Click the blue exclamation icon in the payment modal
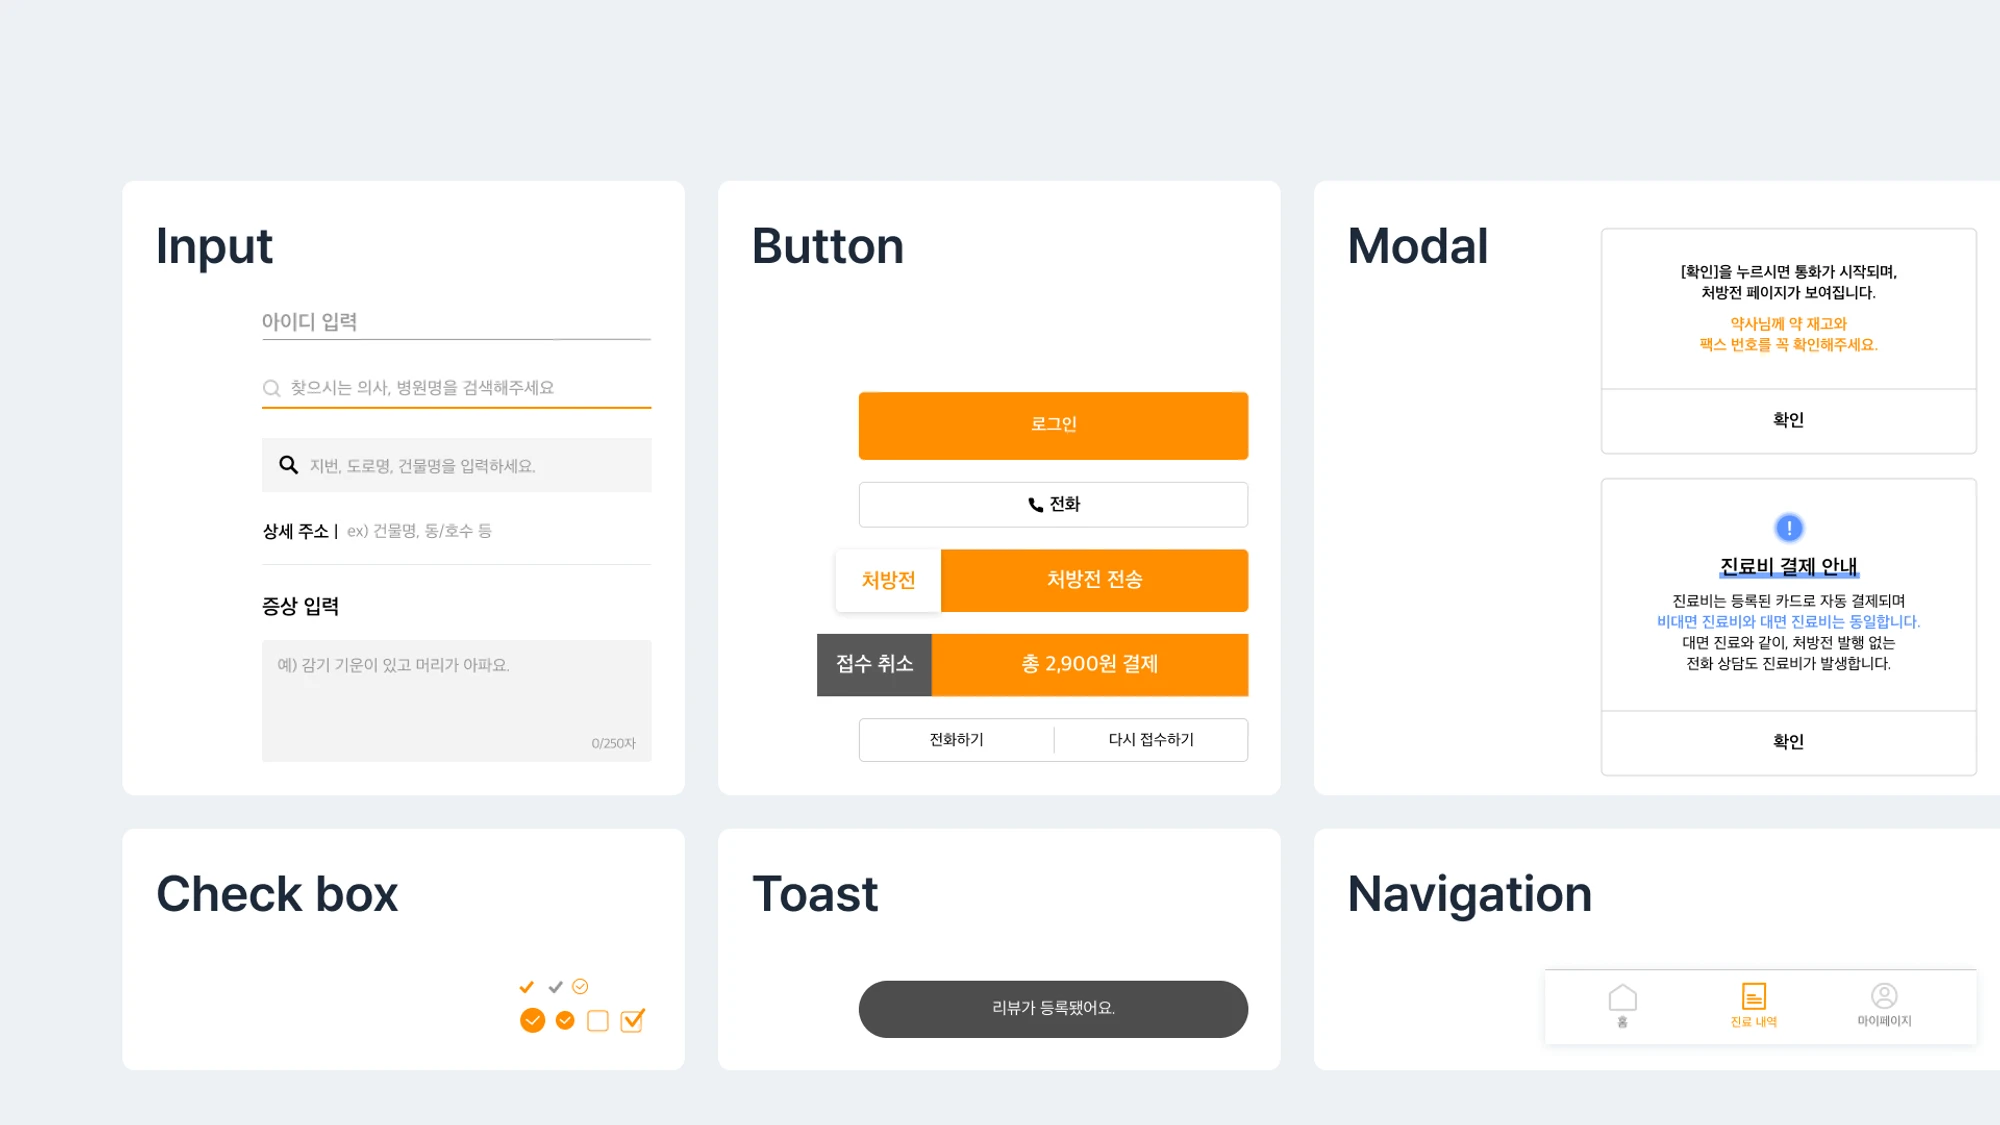The height and width of the screenshot is (1125, 2000). [x=1788, y=528]
